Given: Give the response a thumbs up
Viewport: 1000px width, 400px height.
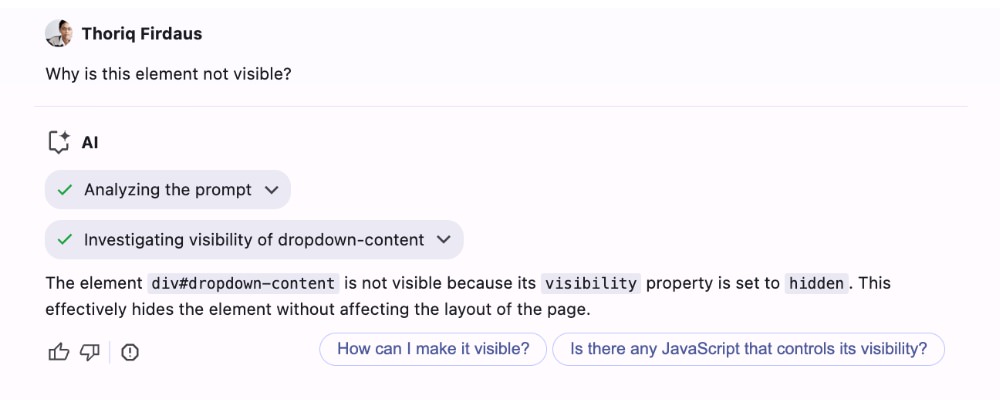Looking at the screenshot, I should click(x=59, y=352).
